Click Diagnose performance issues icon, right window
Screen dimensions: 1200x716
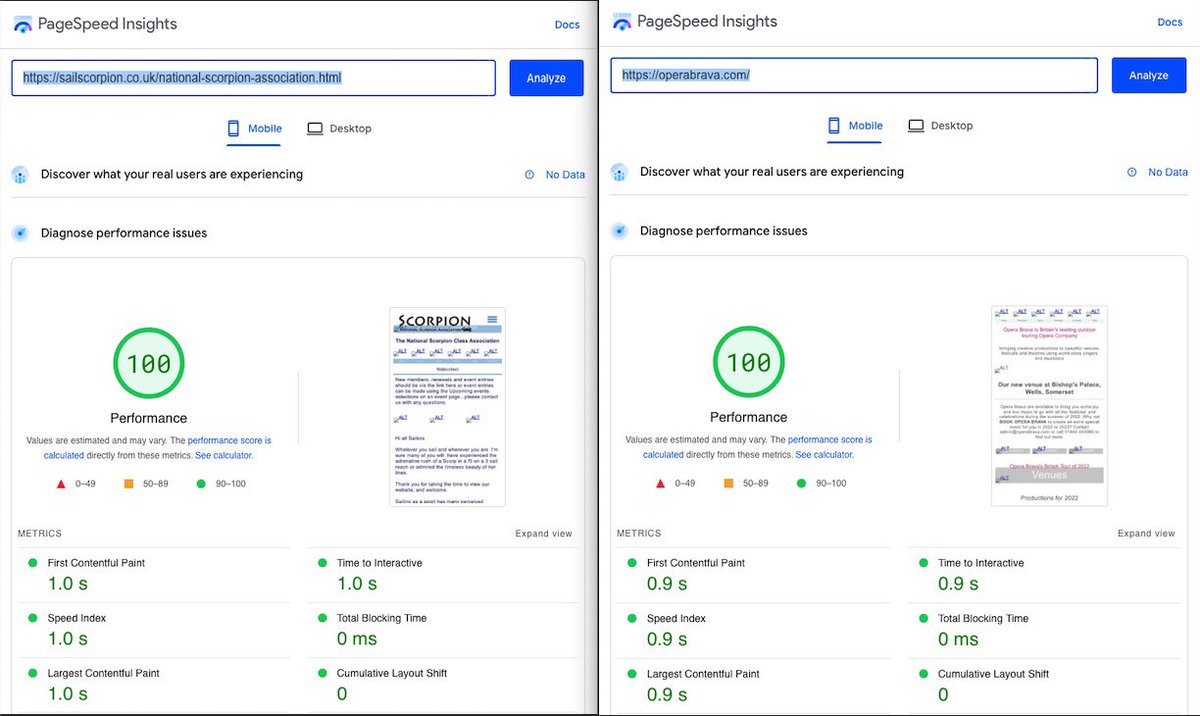pyautogui.click(x=620, y=231)
